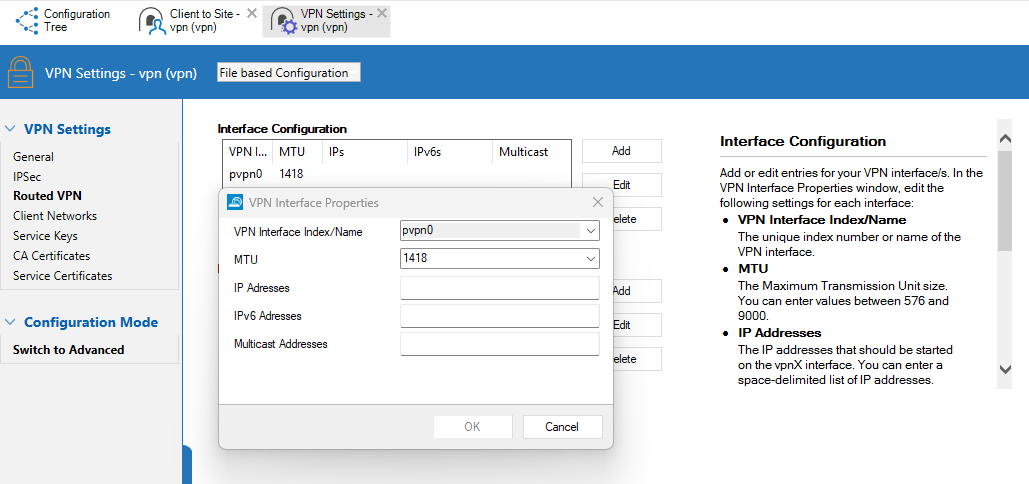
Task: Collapse the VPN Settings section
Action: 11,129
